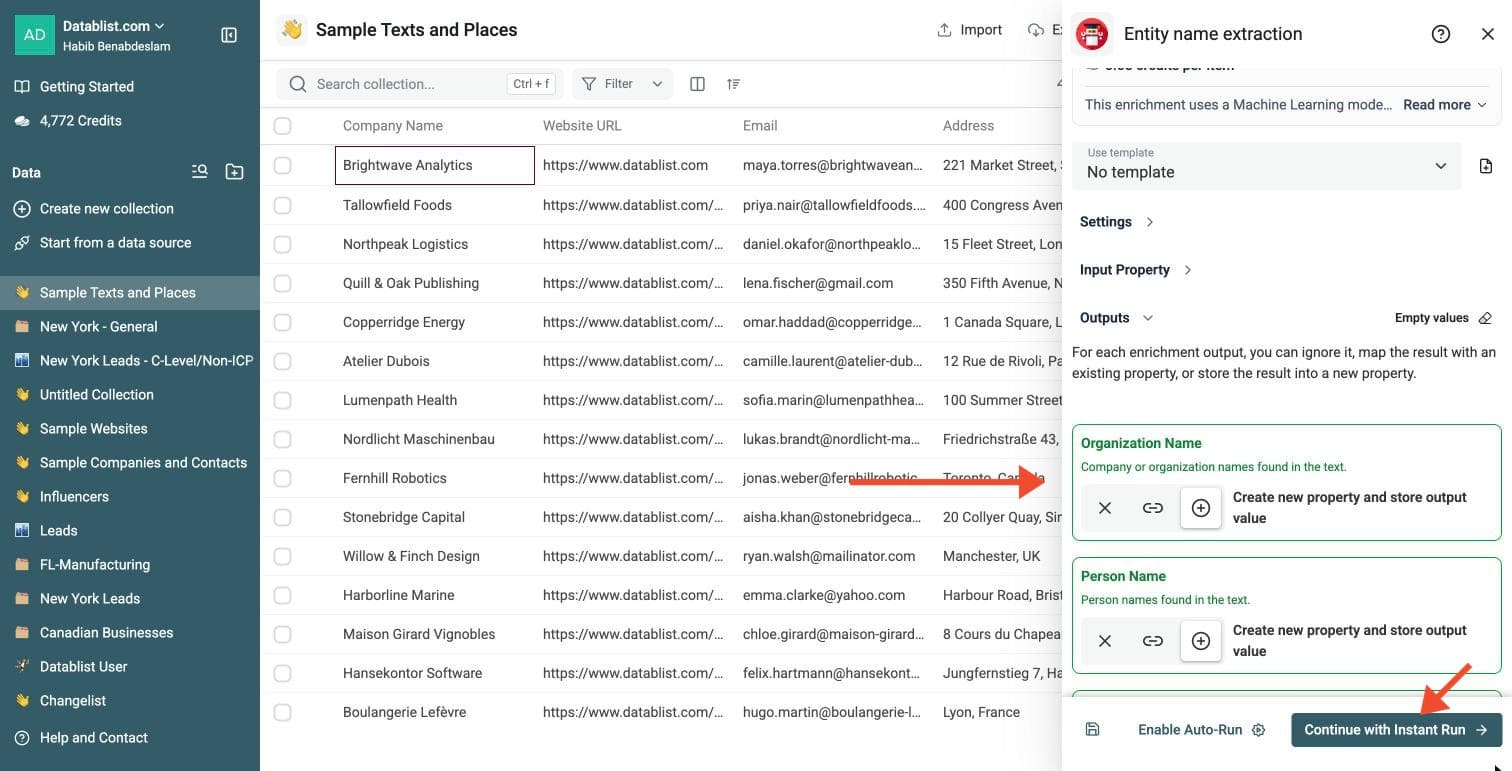Map Organization Name to existing property
The height and width of the screenshot is (771, 1512).
pyautogui.click(x=1153, y=508)
